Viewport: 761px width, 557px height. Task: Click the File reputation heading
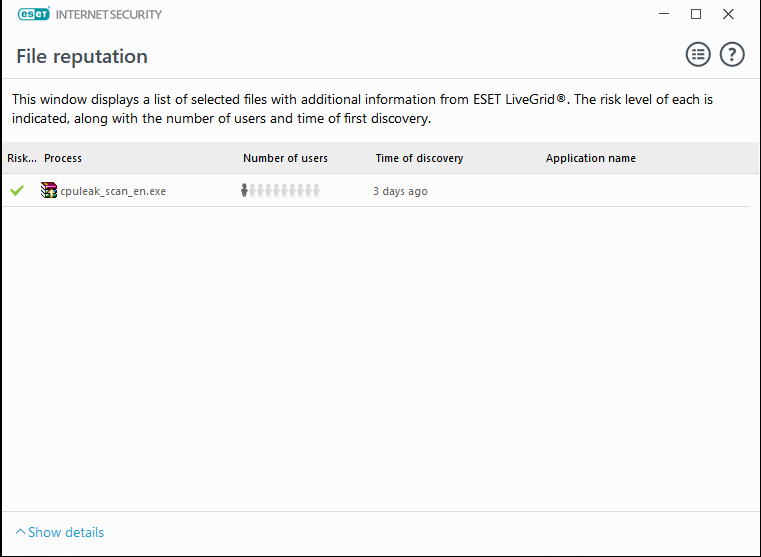(82, 56)
